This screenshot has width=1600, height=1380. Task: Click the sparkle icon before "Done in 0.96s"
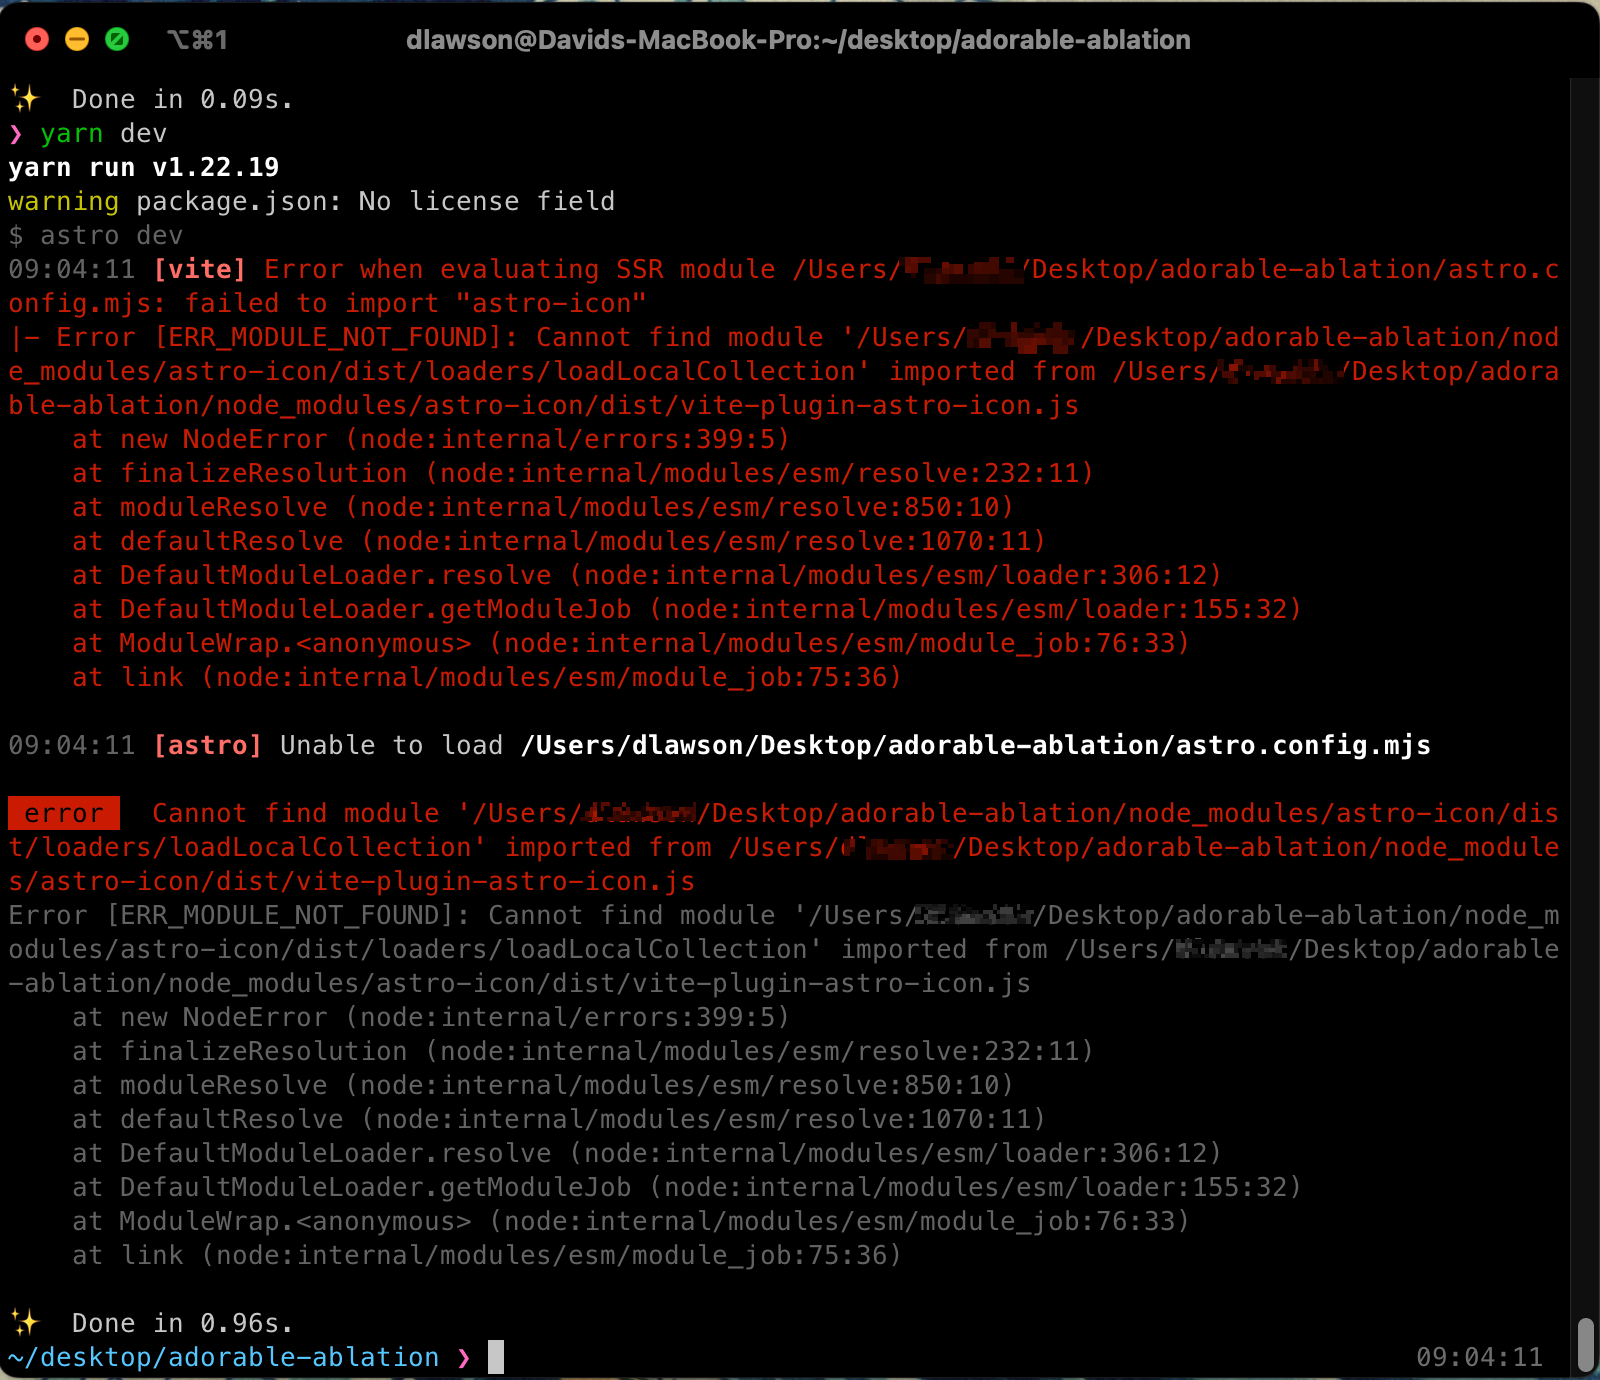[27, 1322]
